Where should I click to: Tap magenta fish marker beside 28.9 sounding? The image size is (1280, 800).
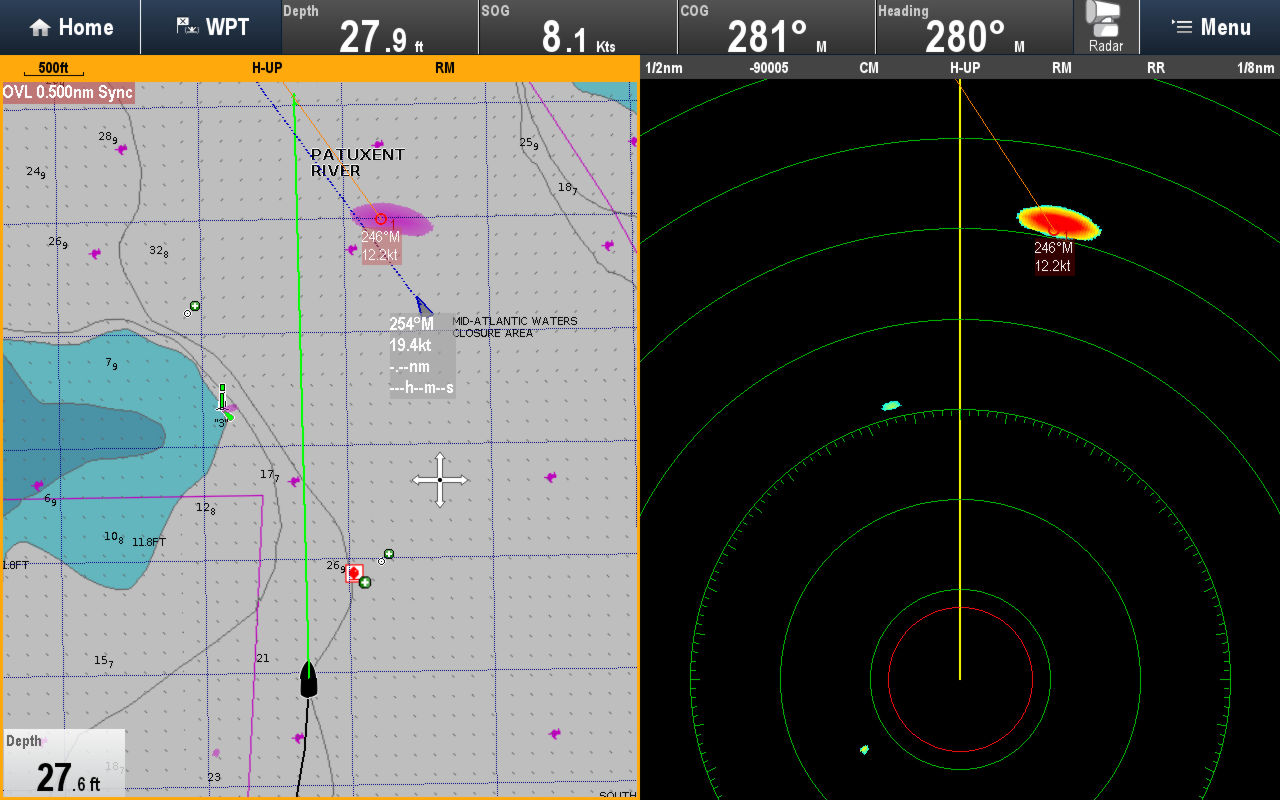tap(122, 150)
